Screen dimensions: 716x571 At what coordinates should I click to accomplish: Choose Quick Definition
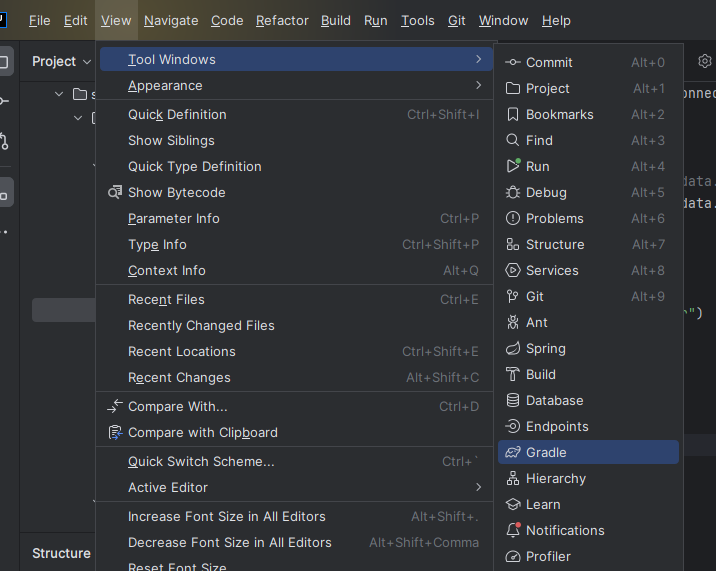[296, 114]
